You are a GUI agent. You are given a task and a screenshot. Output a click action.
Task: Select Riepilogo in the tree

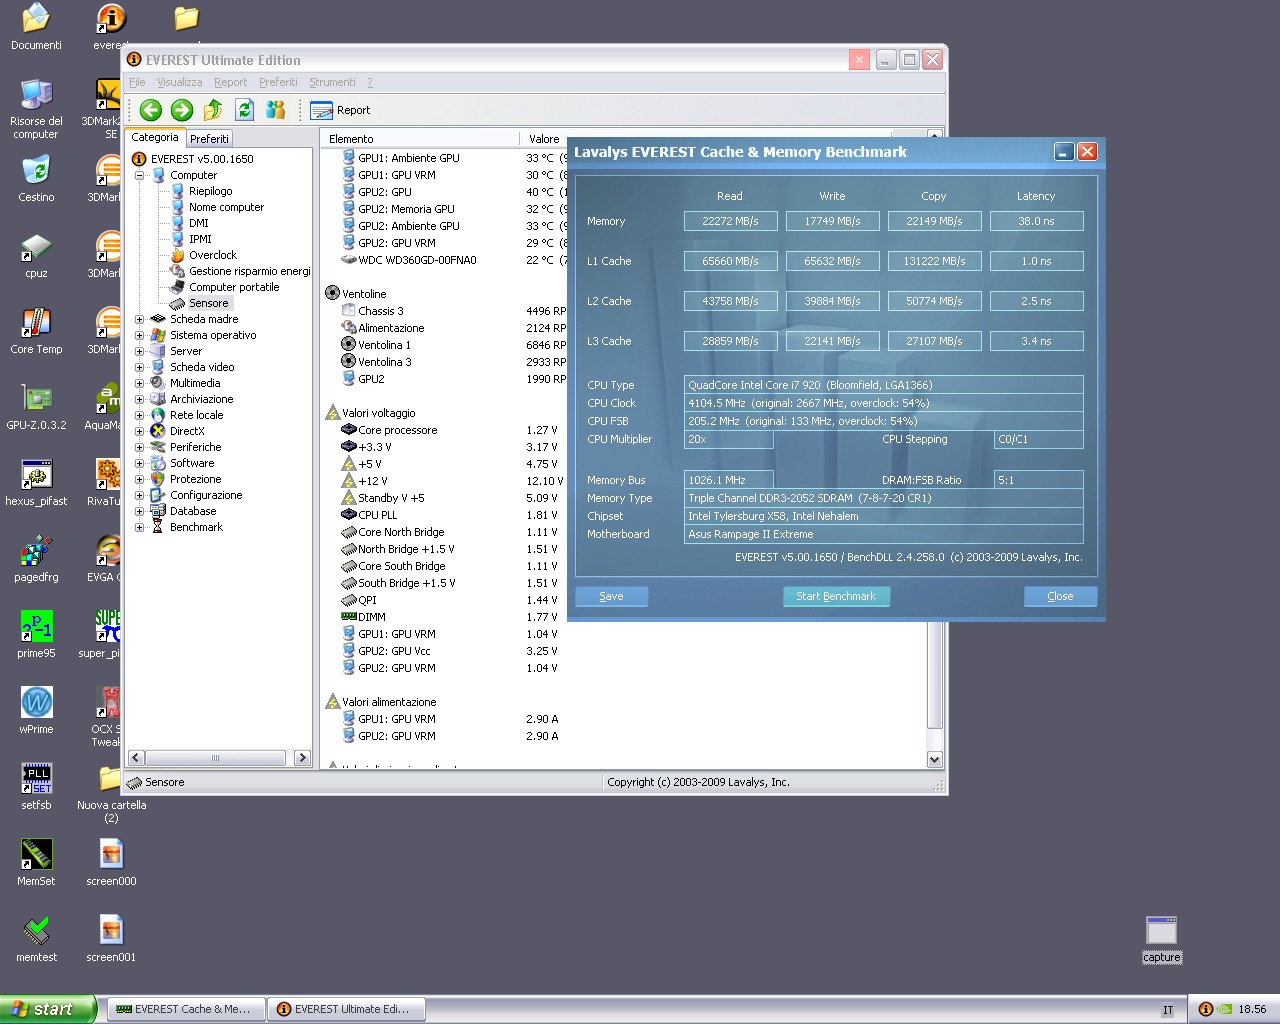(210, 191)
